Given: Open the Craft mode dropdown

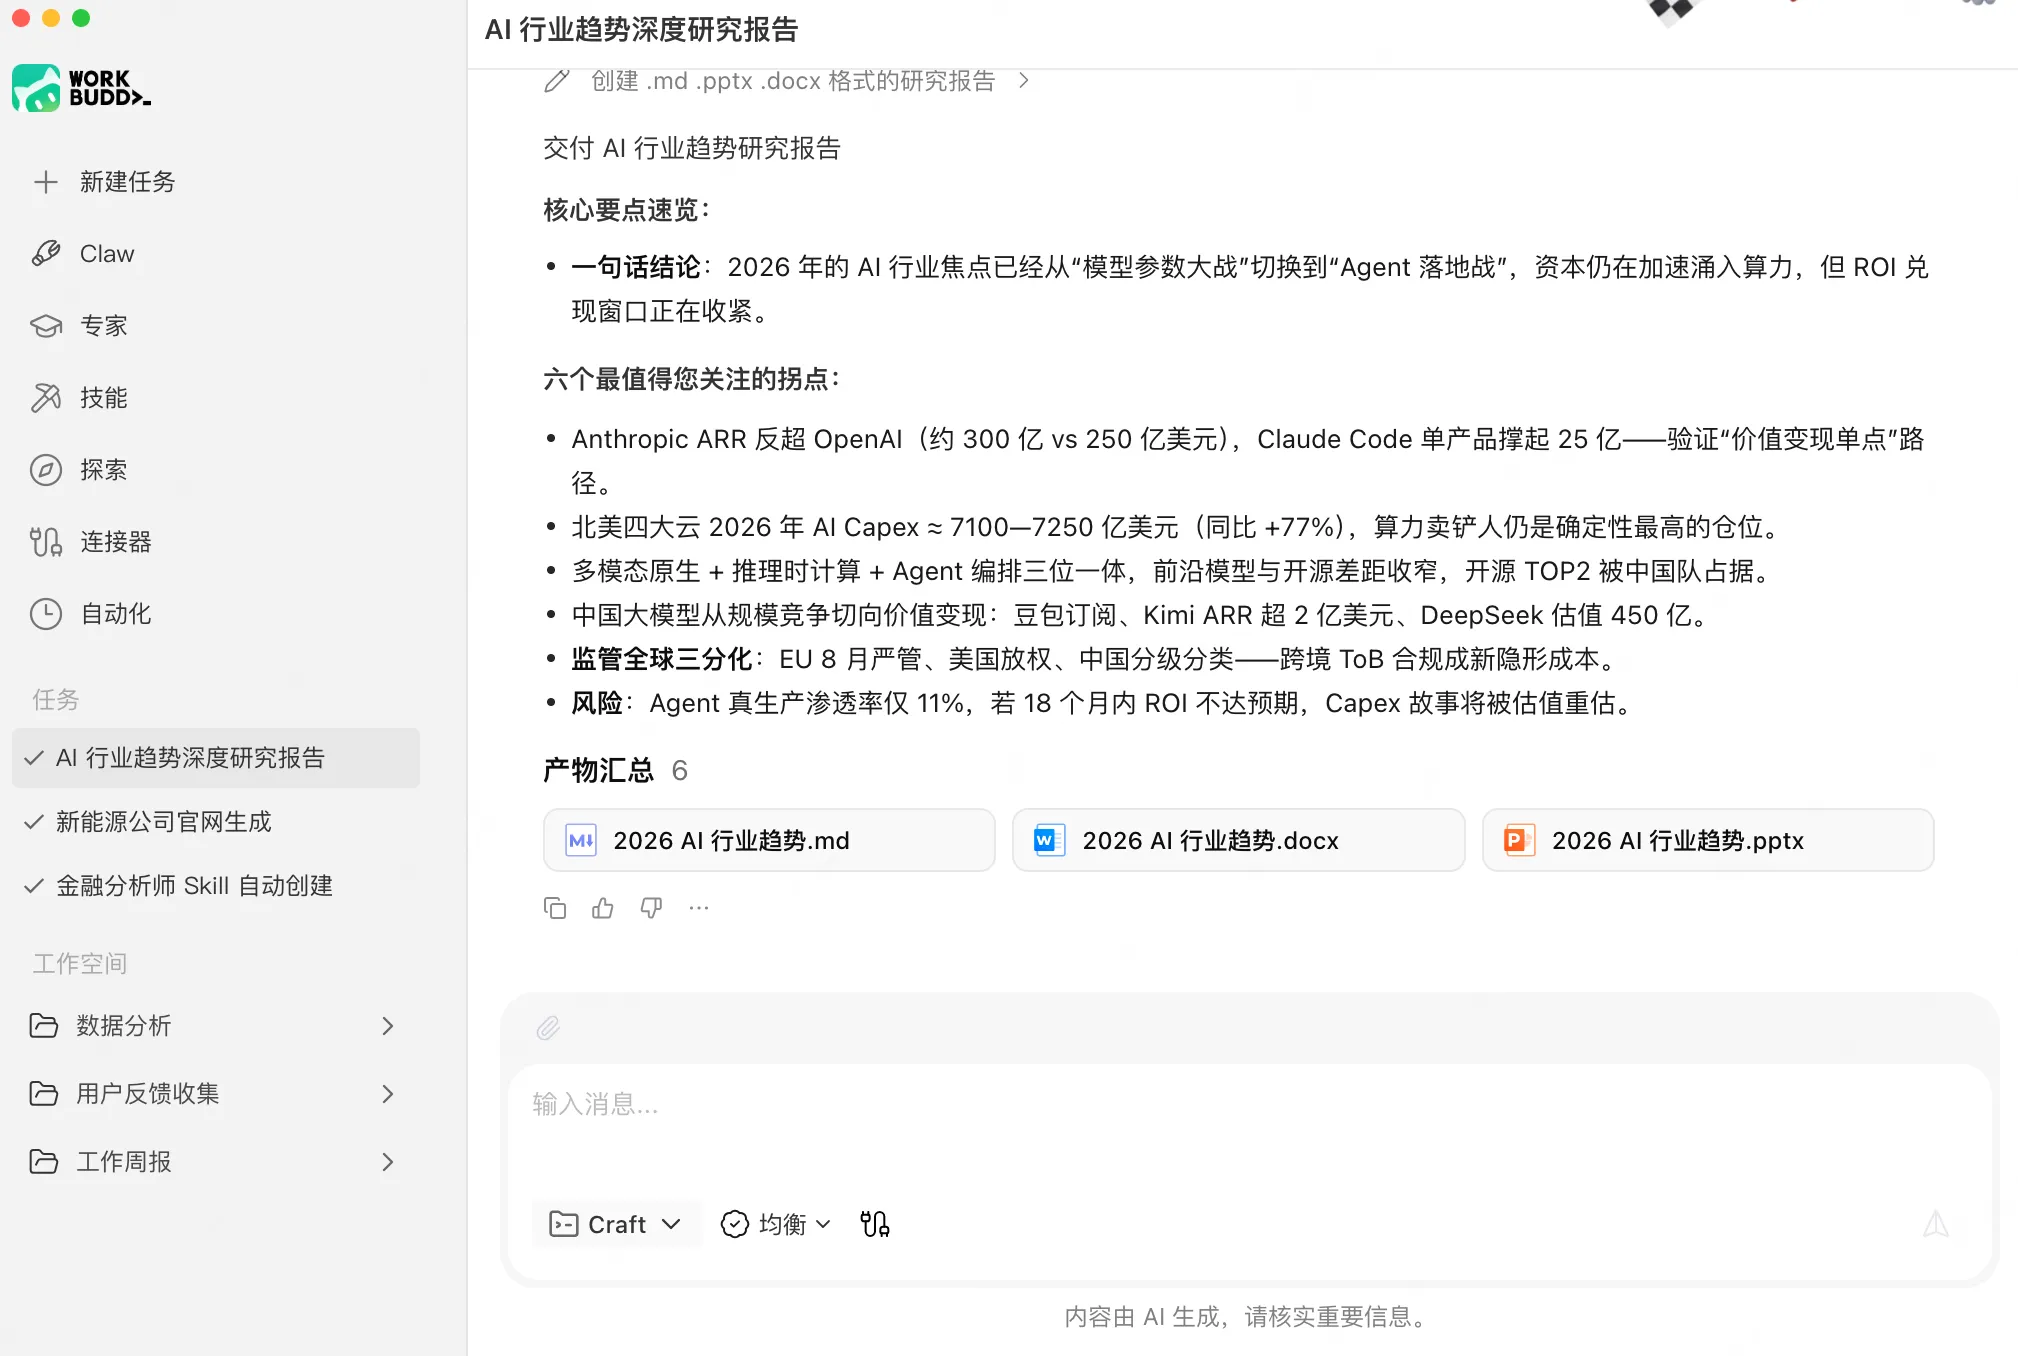Looking at the screenshot, I should coord(616,1225).
